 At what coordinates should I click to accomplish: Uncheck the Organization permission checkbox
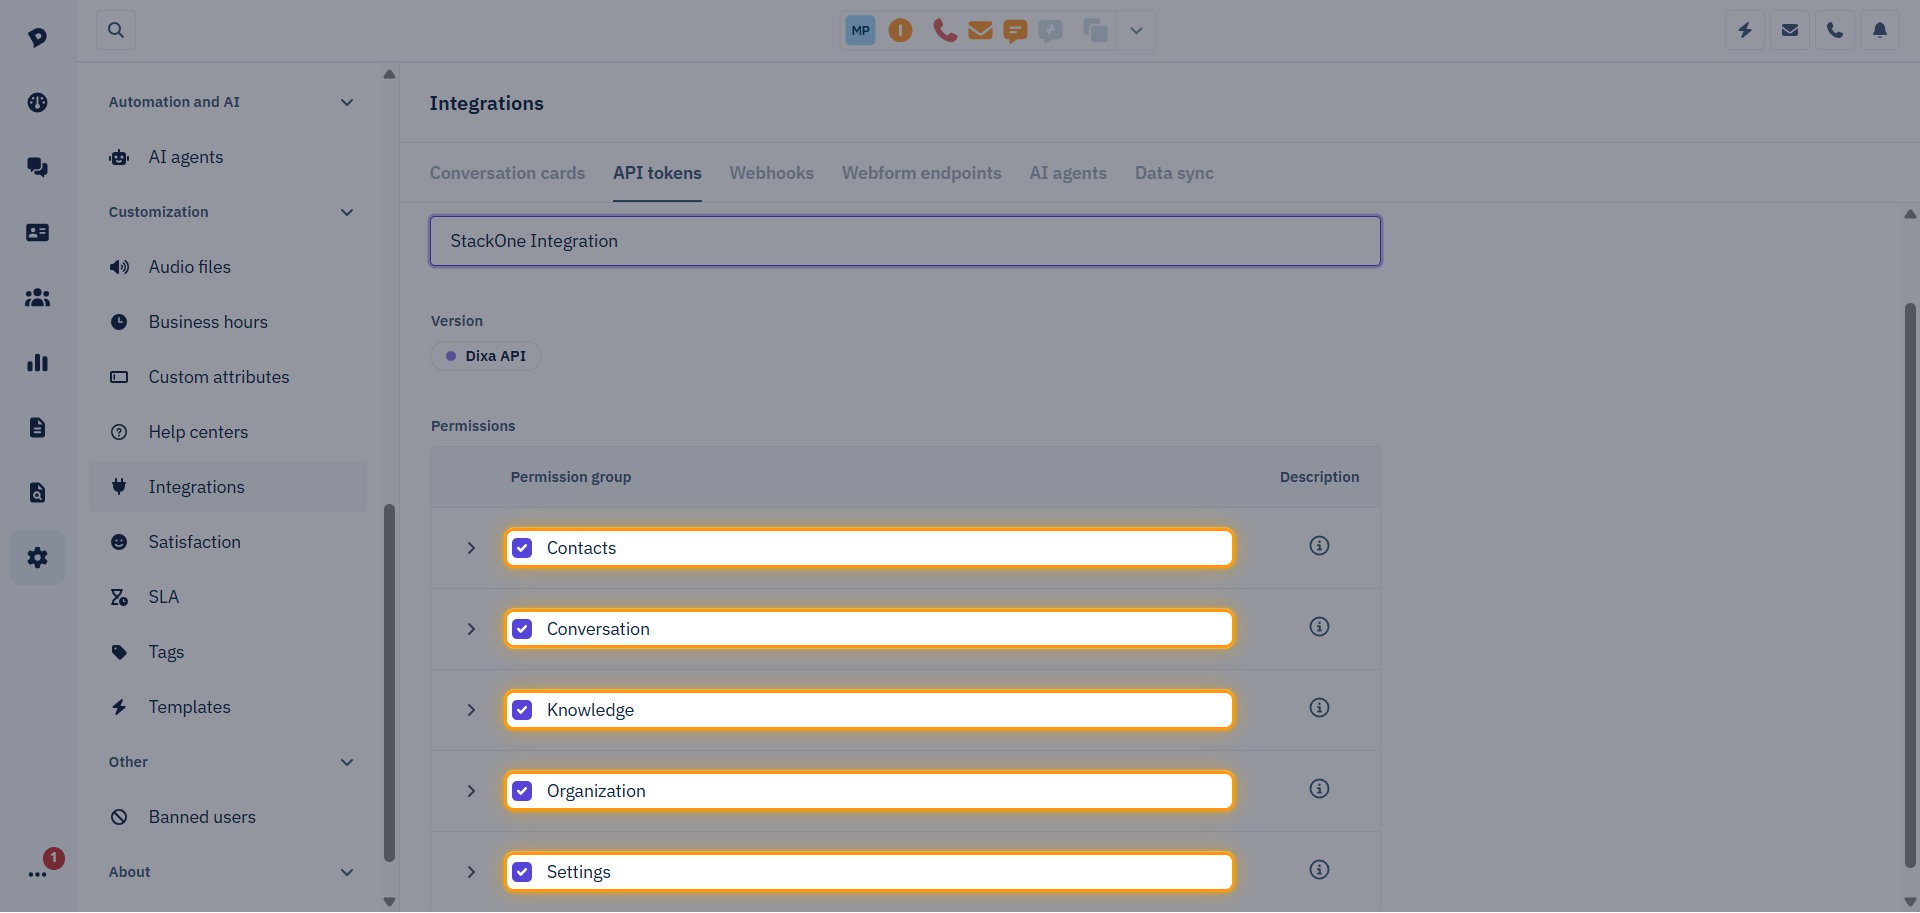522,791
